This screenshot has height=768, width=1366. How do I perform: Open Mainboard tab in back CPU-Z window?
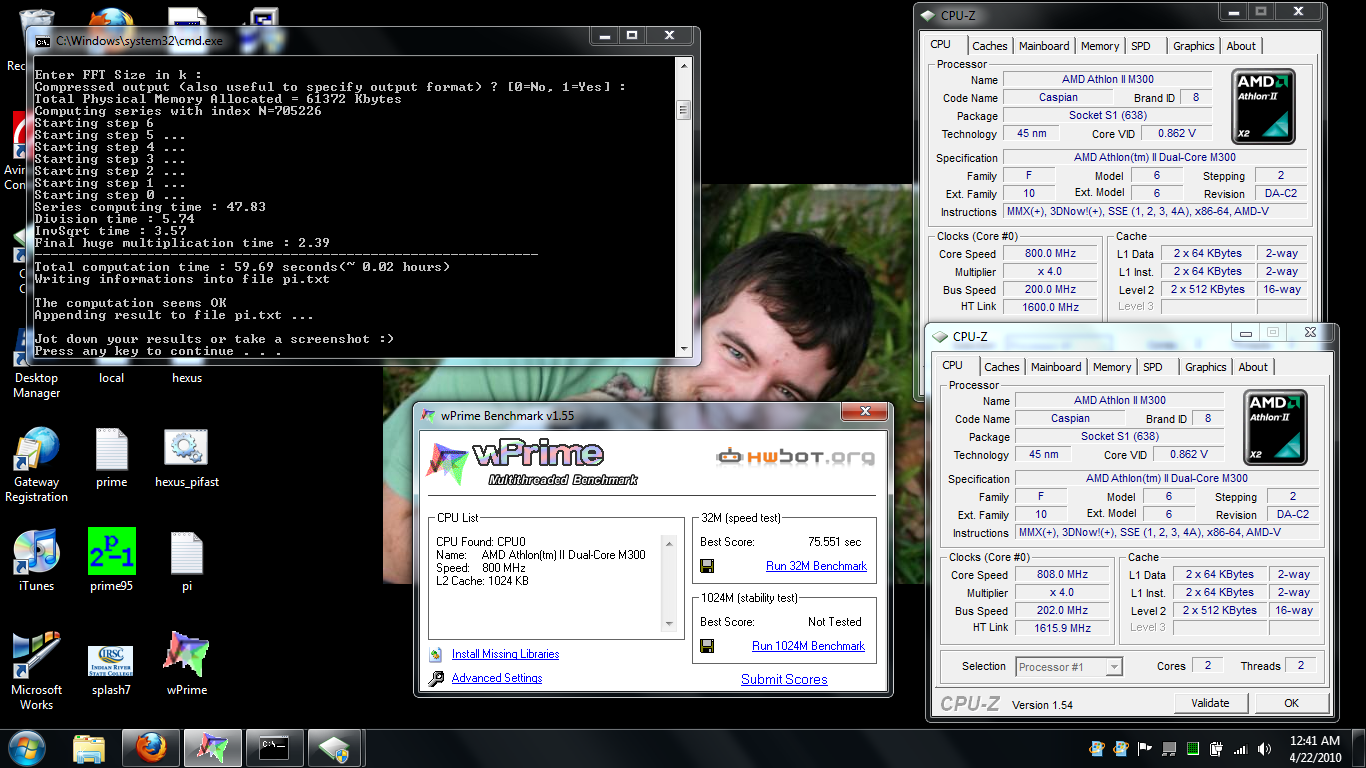1044,46
